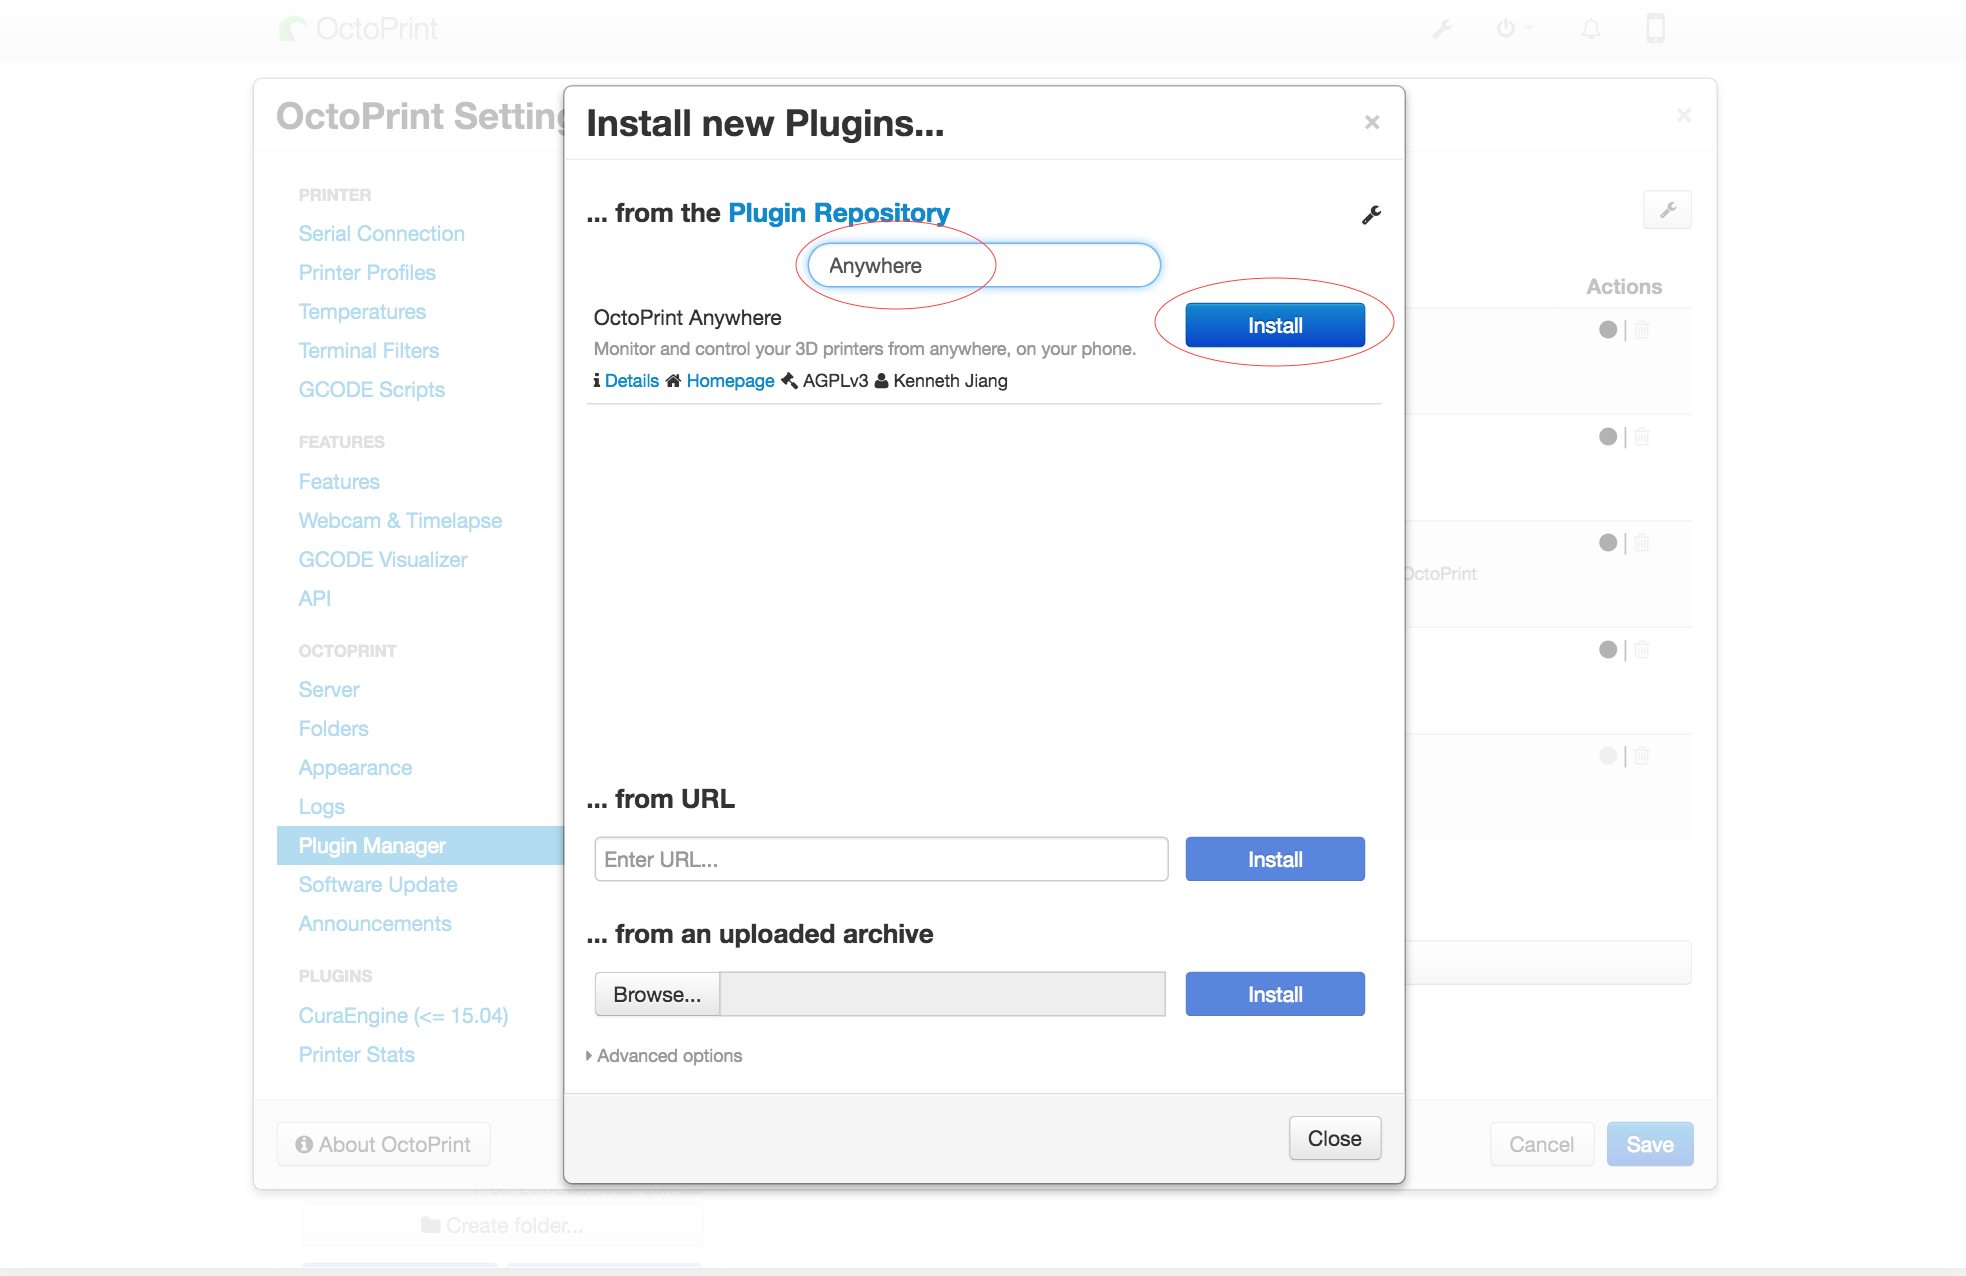This screenshot has width=1966, height=1276.
Task: Toggle the fourth plugin's enable circle
Action: click(x=1608, y=649)
